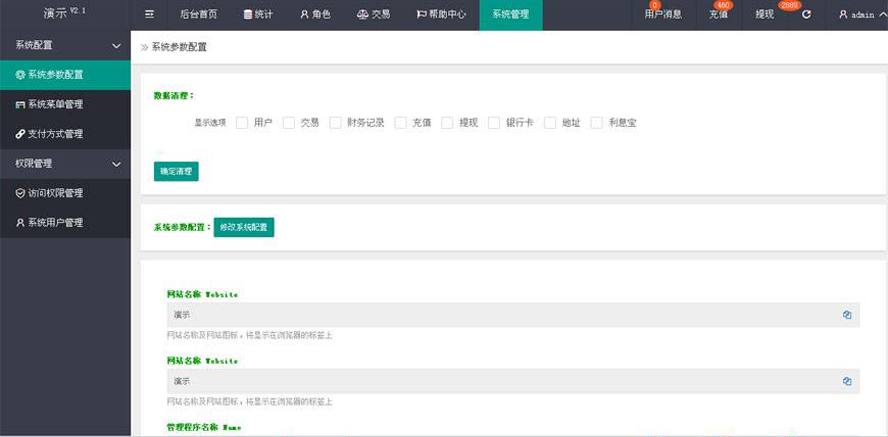Image resolution: width=888 pixels, height=437 pixels.
Task: Open the 后台首页 tab
Action: click(198, 15)
